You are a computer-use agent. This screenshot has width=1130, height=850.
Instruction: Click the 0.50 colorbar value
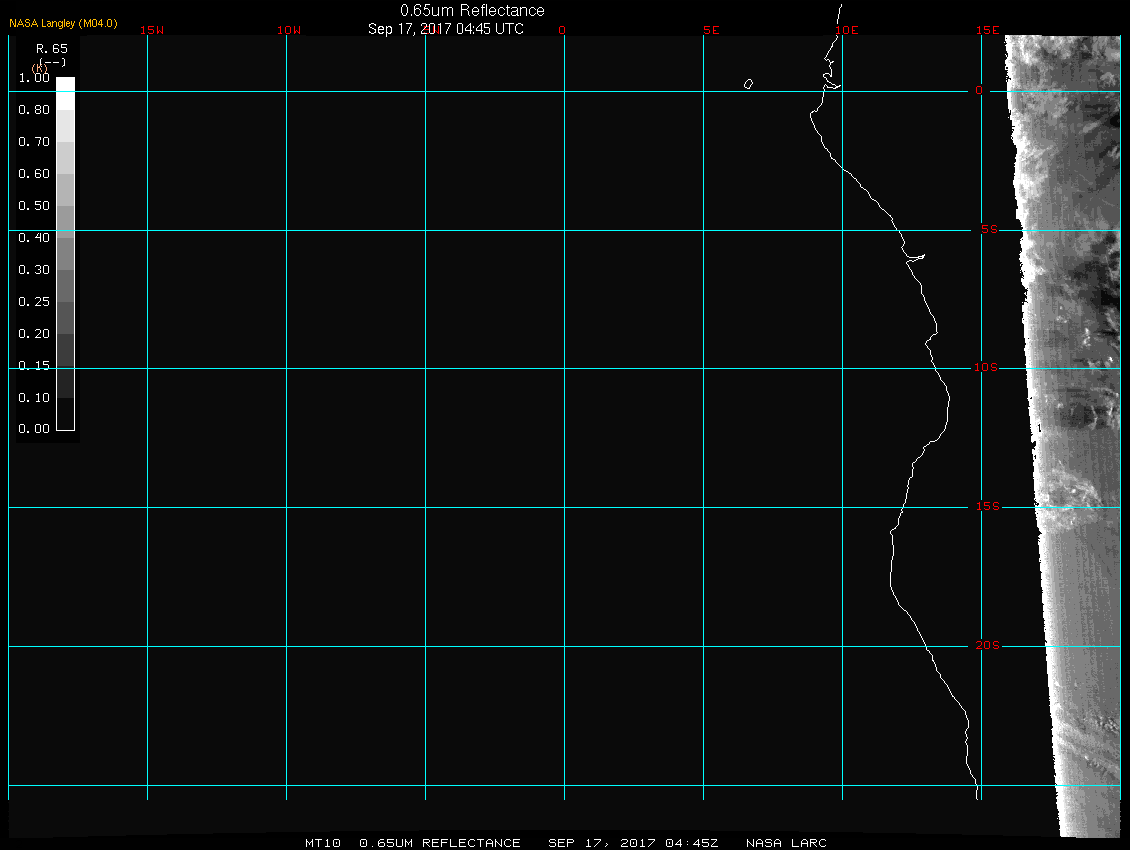(34, 205)
